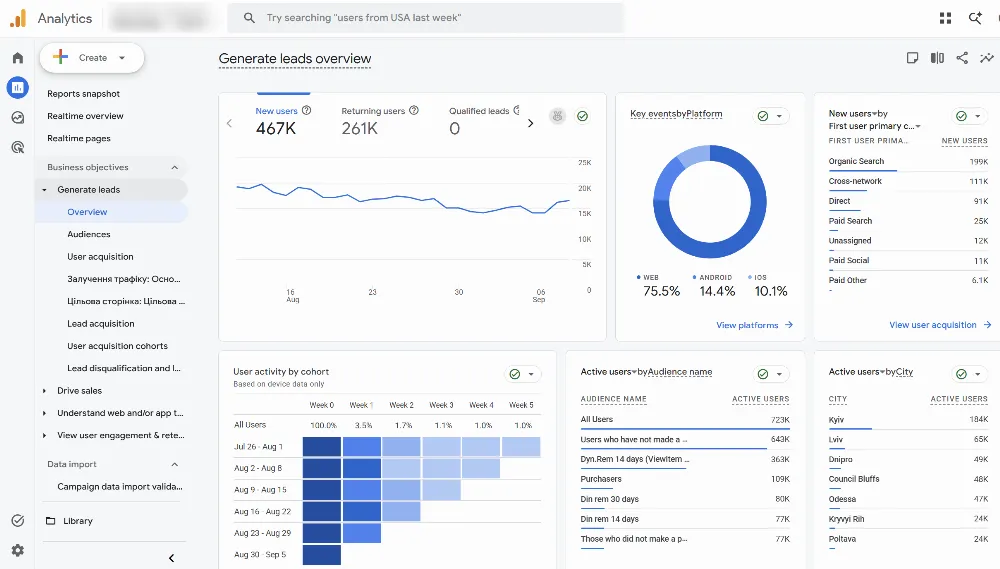Click the insights sparkle search icon
Screen dimensions: 1000x569
pyautogui.click(x=975, y=18)
